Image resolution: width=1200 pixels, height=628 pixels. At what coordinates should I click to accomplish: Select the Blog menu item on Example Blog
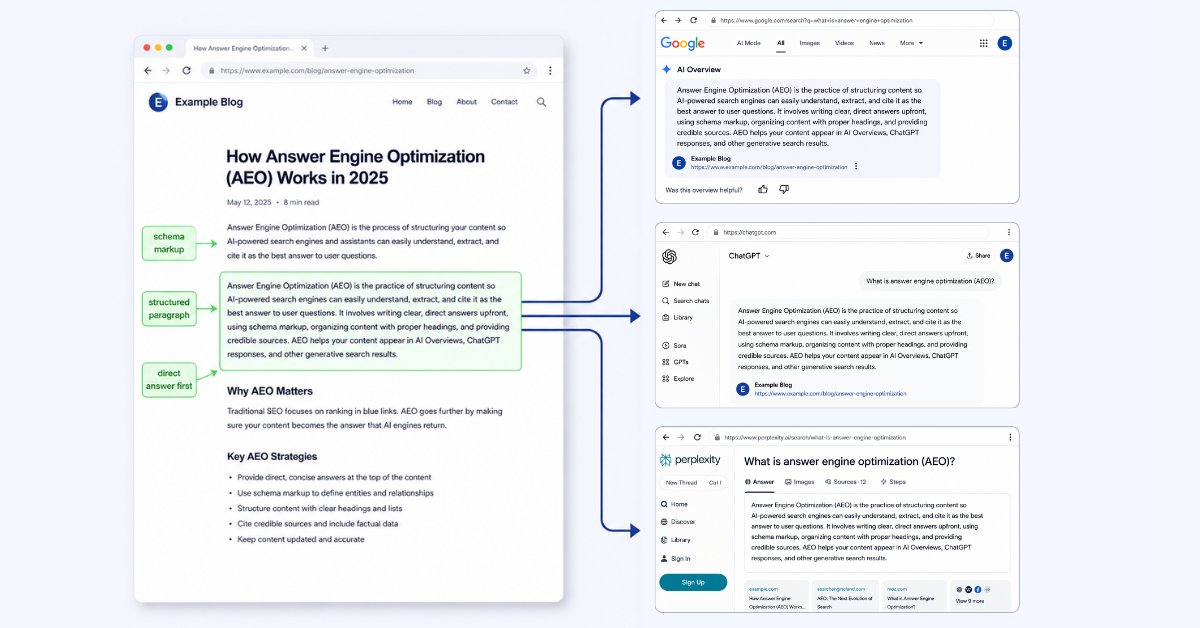coord(434,102)
